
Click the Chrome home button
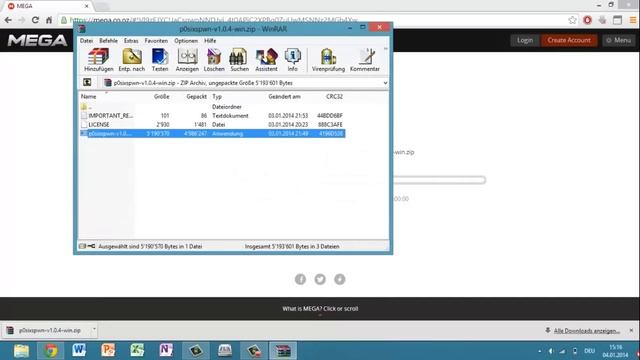pyautogui.click(x=49, y=20)
